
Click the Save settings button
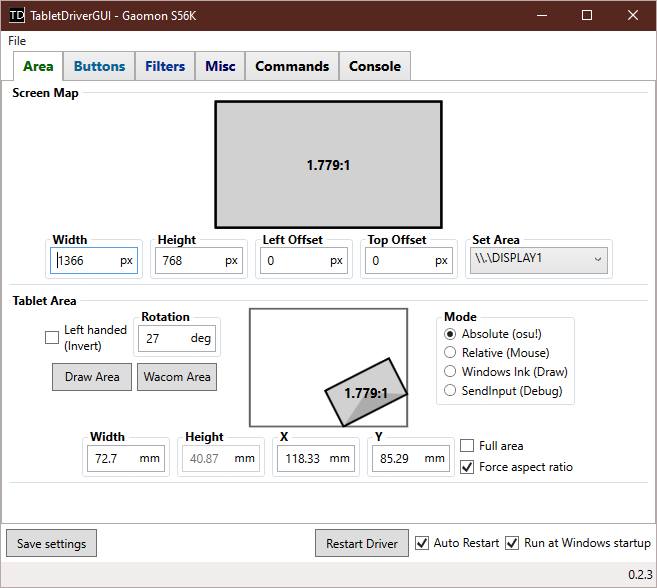point(52,544)
